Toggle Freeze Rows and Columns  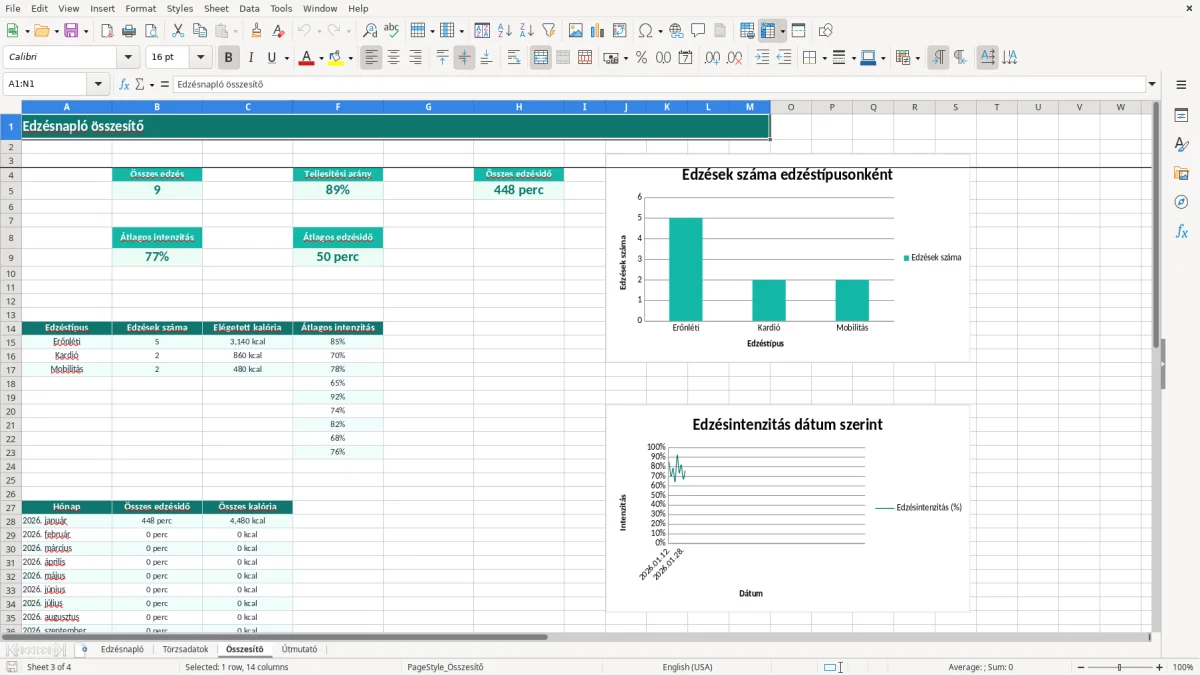pos(767,31)
